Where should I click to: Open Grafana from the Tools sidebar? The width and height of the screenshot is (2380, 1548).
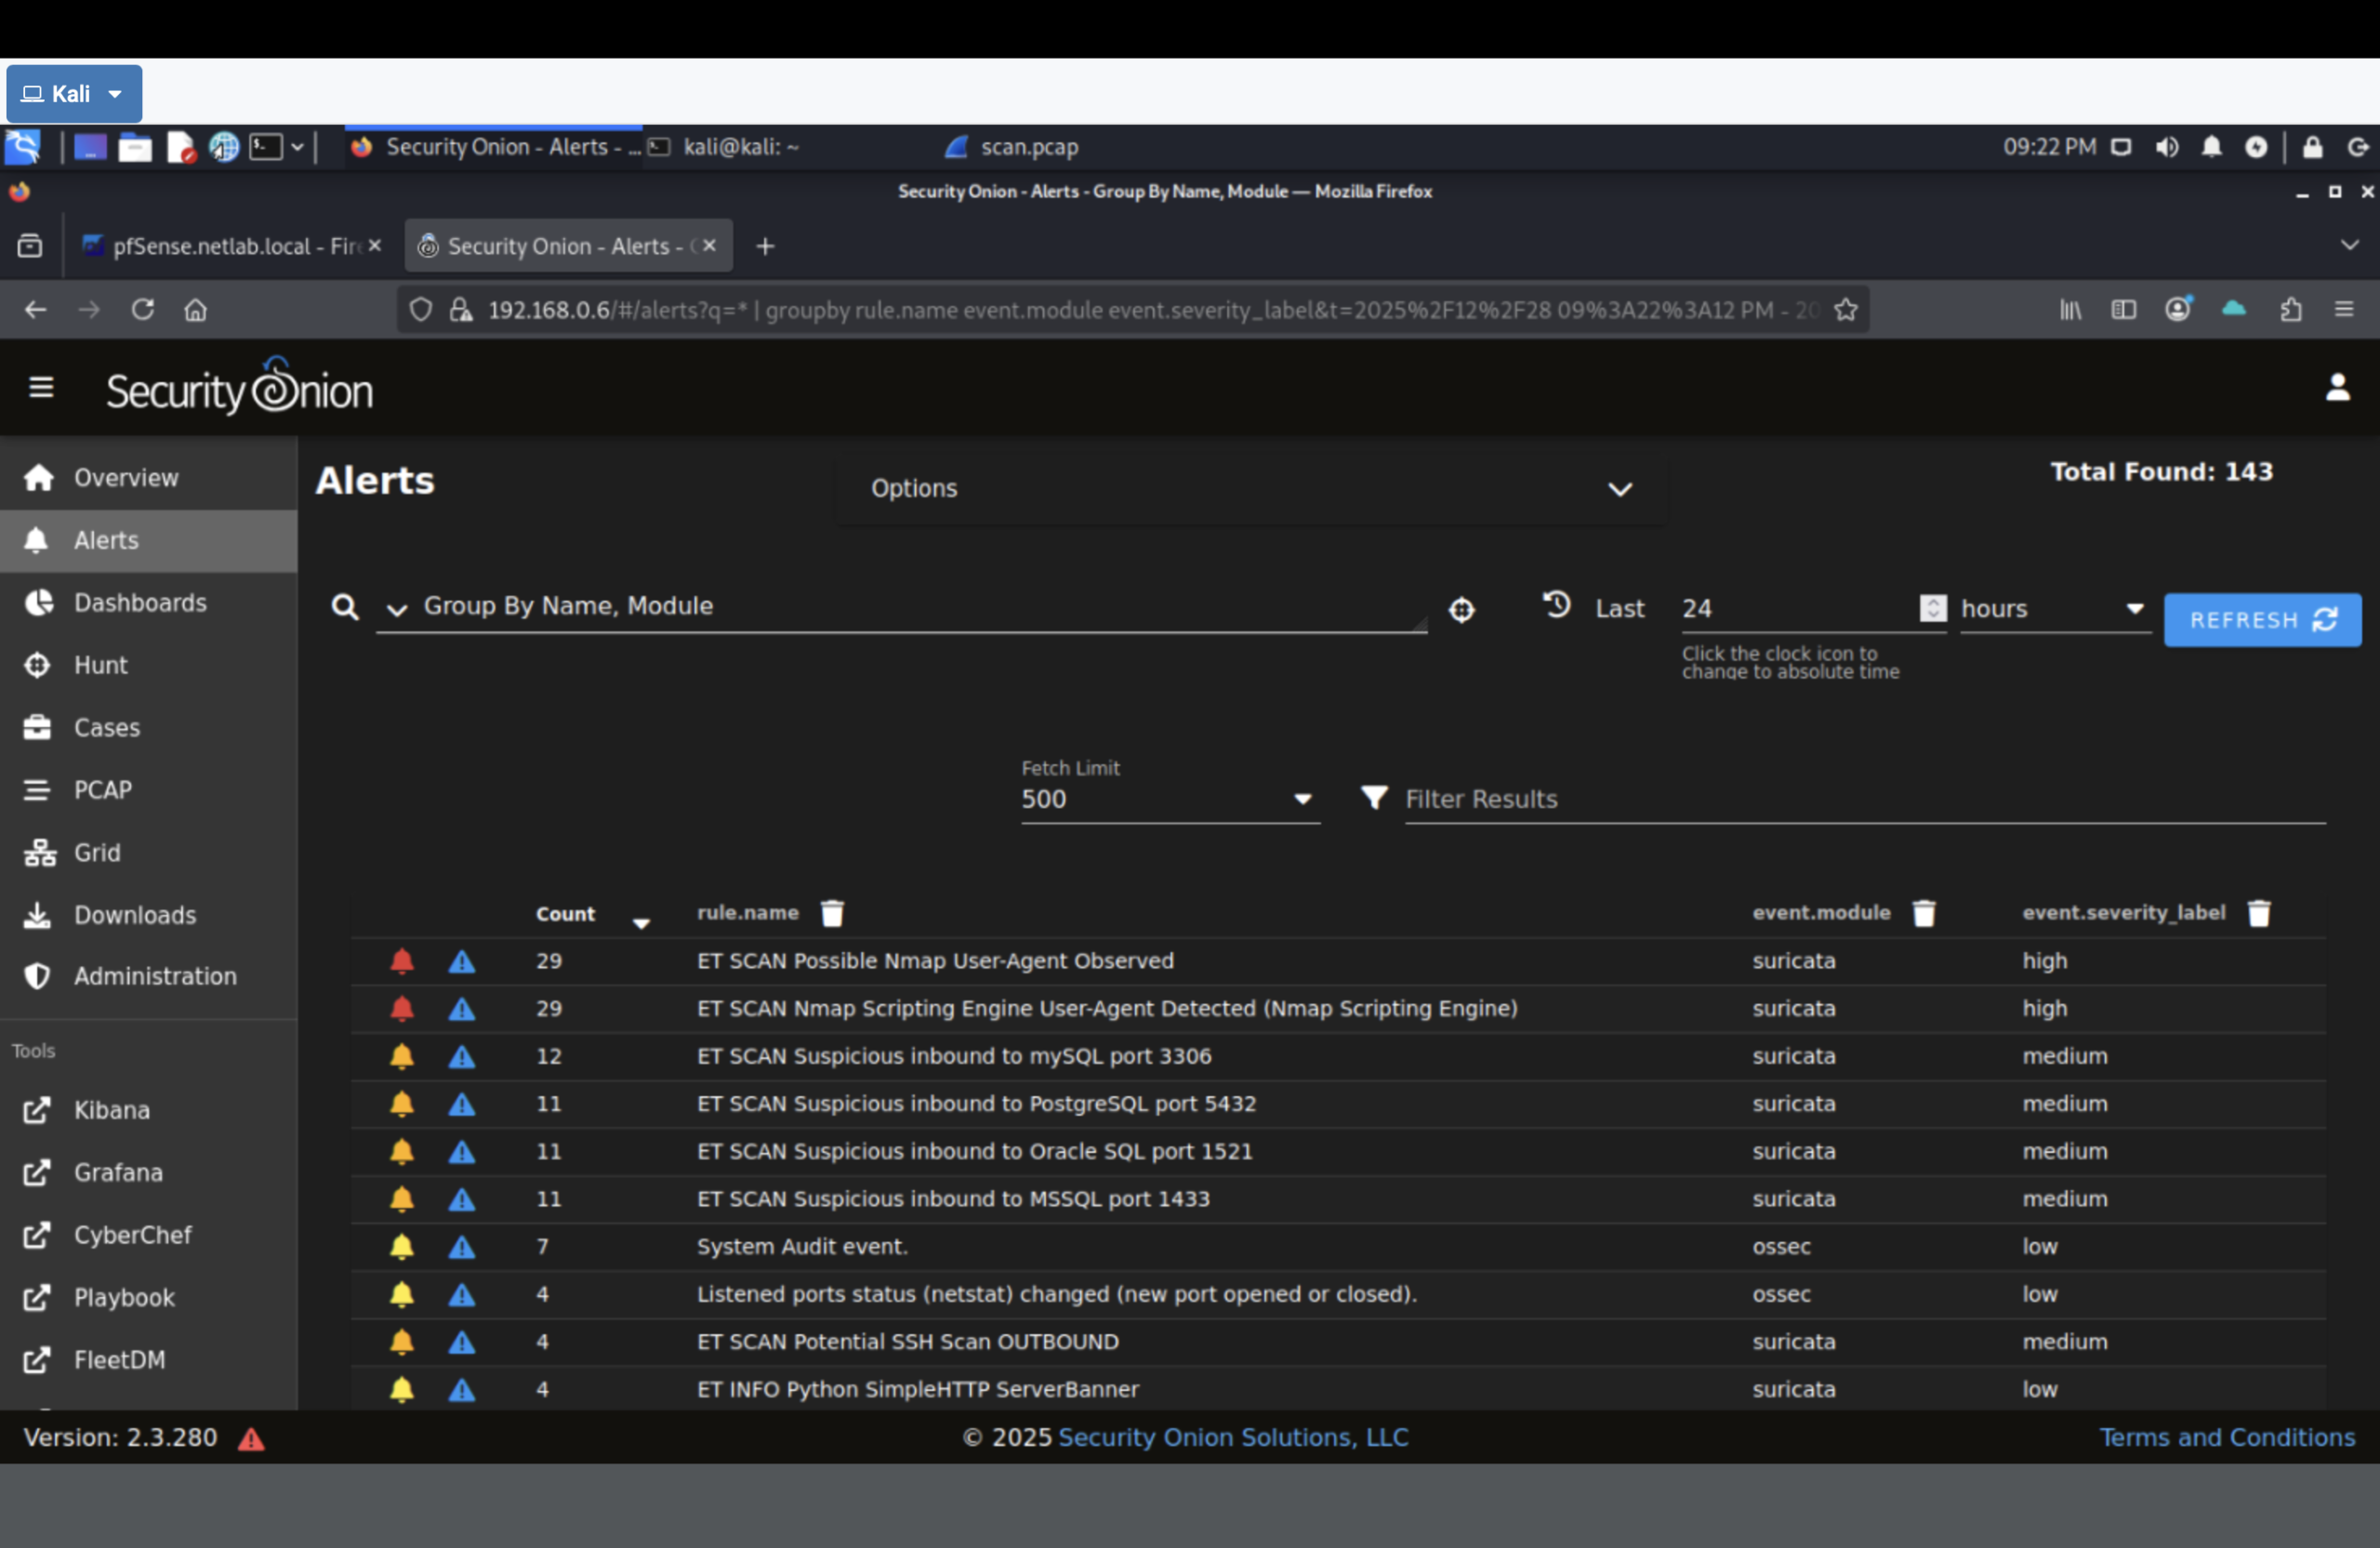(x=118, y=1172)
